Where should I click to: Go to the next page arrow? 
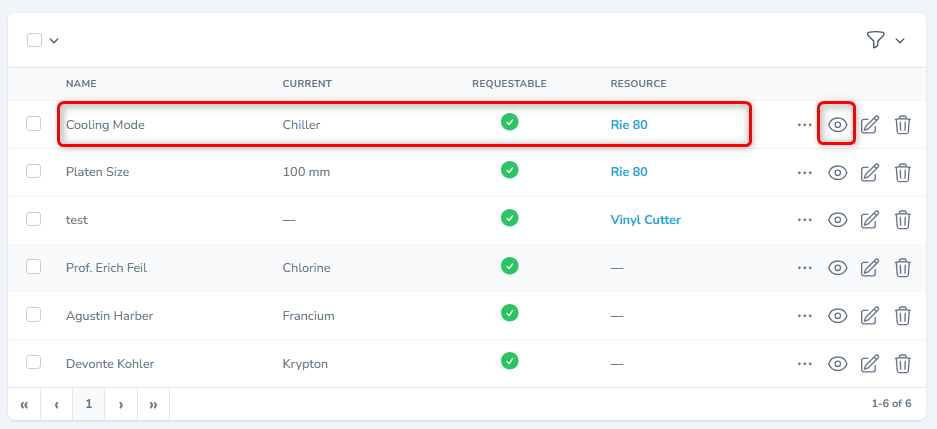point(121,404)
